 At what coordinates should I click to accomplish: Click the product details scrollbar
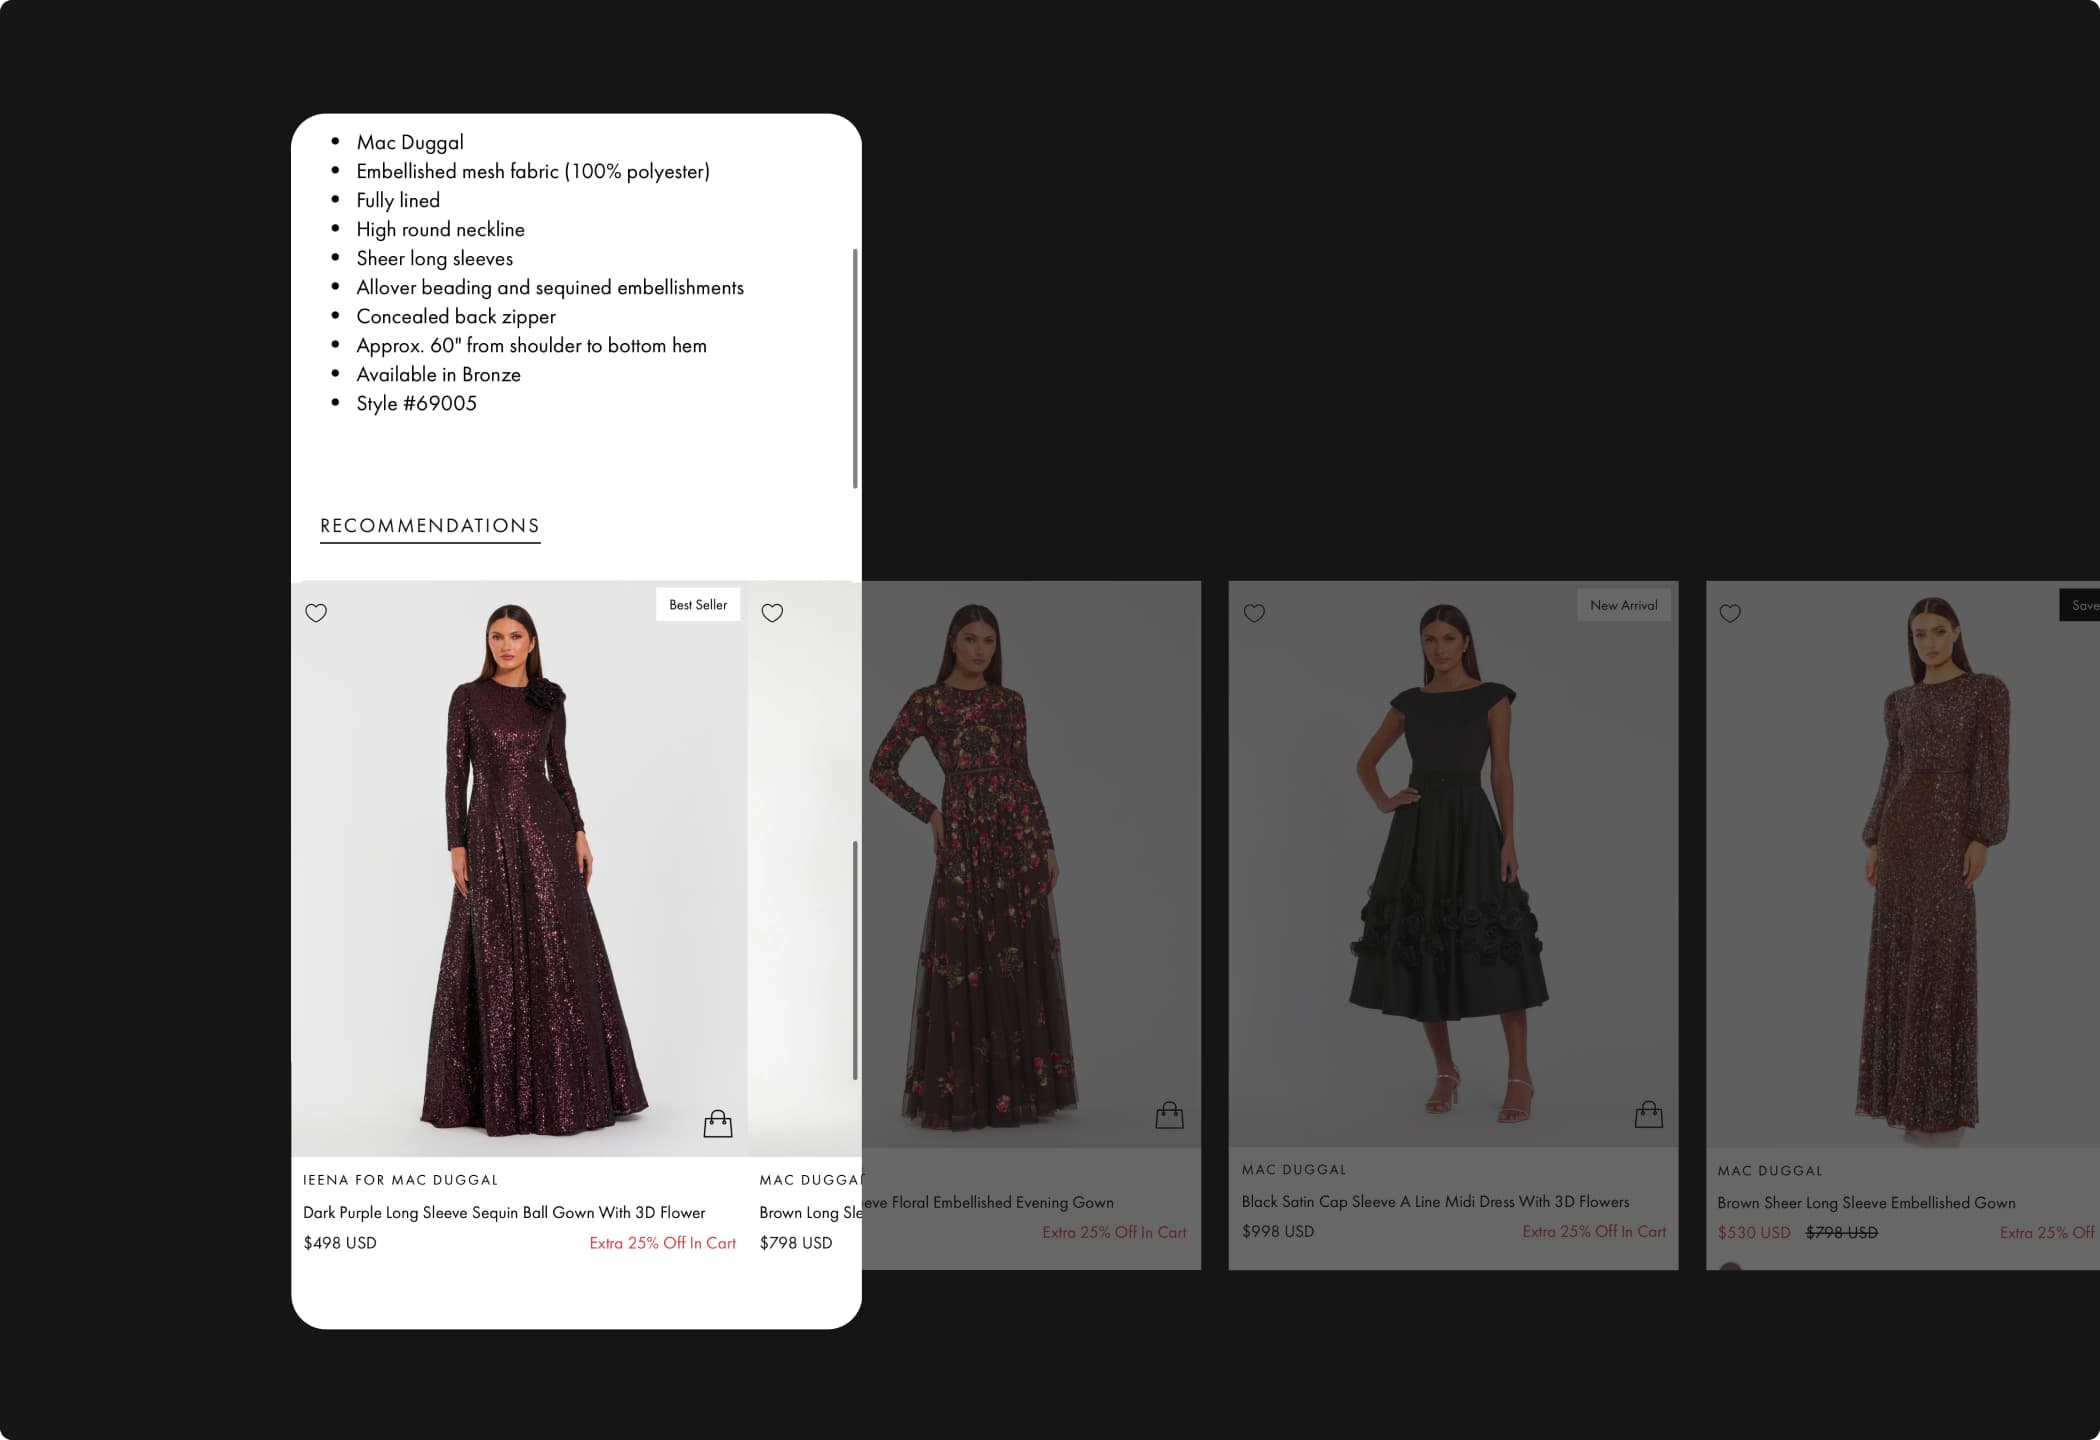[x=855, y=368]
